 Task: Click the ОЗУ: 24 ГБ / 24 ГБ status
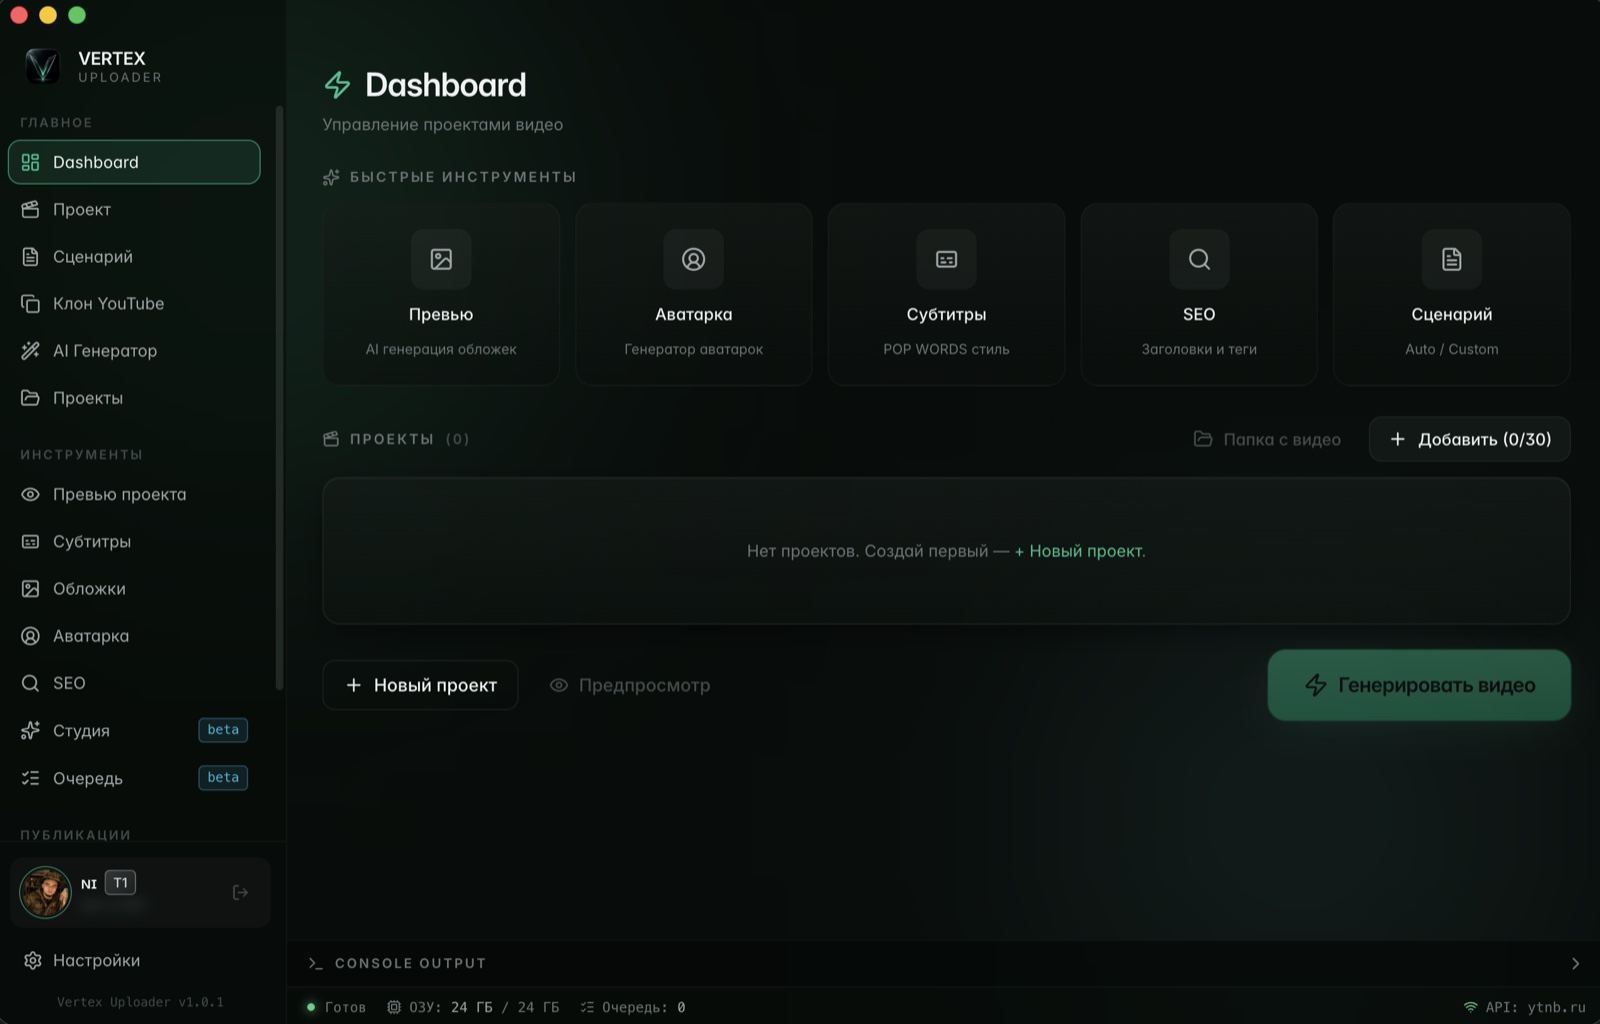click(473, 1007)
